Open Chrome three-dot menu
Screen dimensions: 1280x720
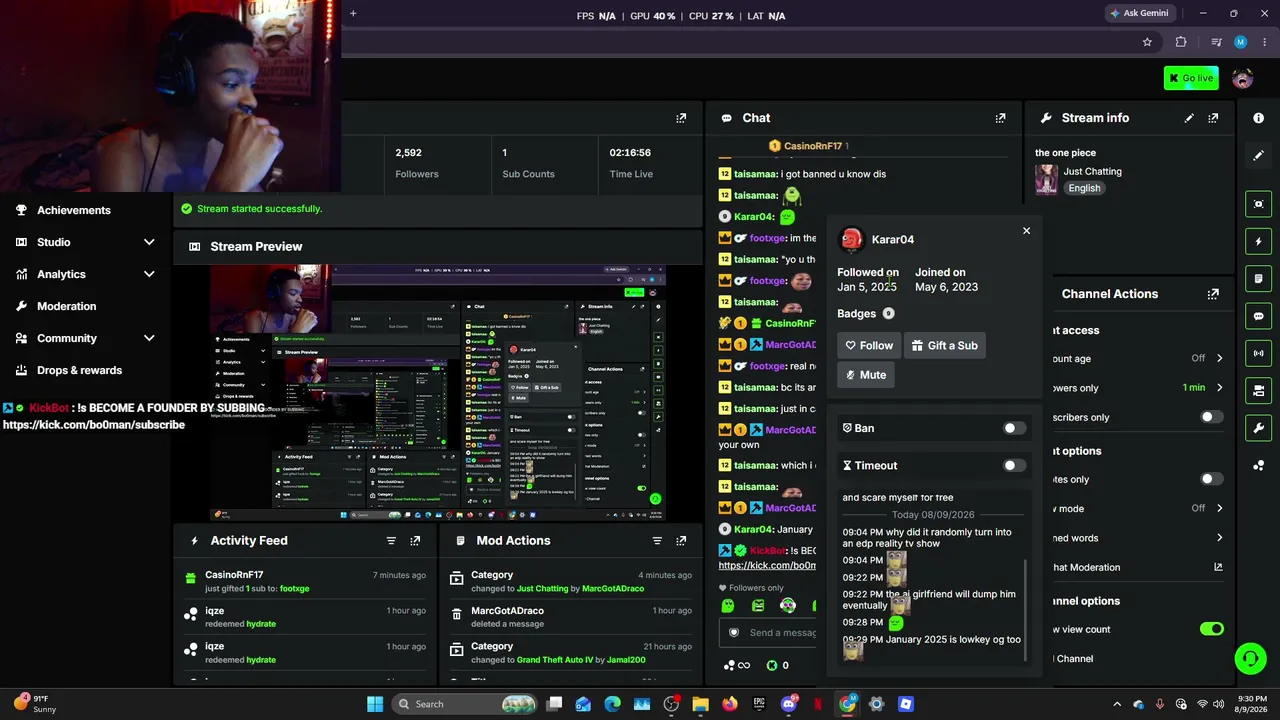point(1265,42)
